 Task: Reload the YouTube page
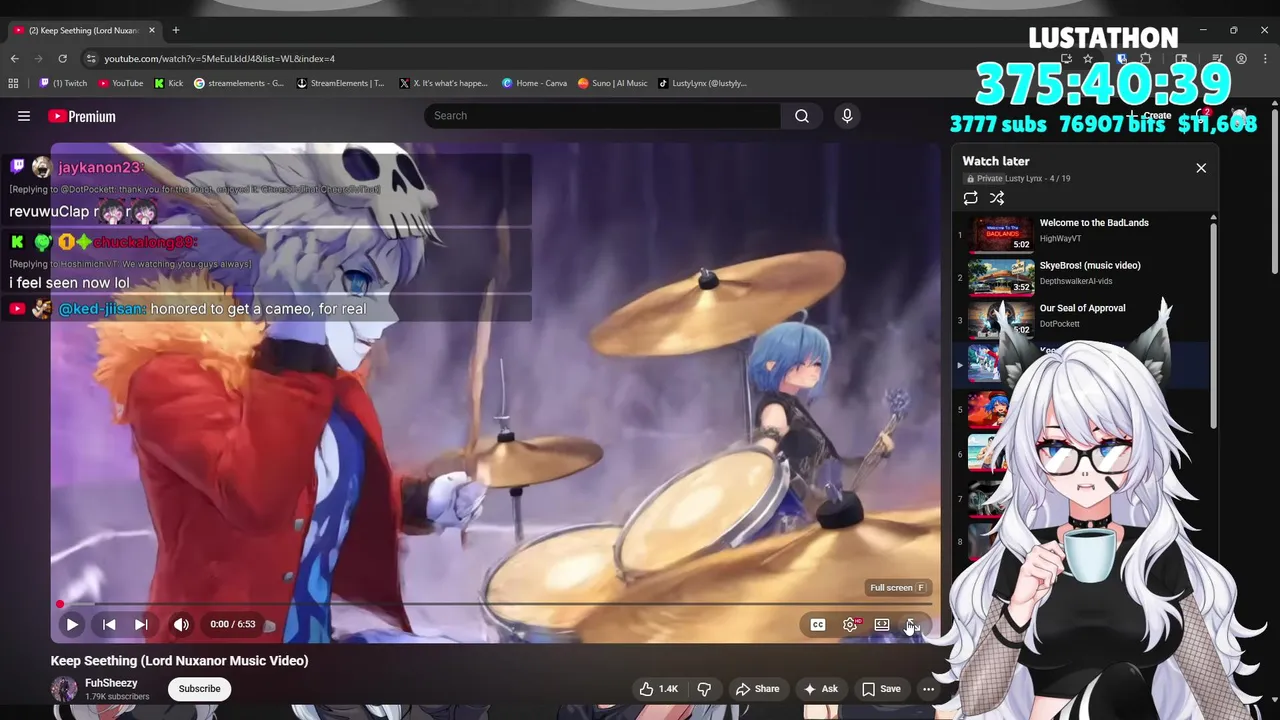pyautogui.click(x=62, y=59)
